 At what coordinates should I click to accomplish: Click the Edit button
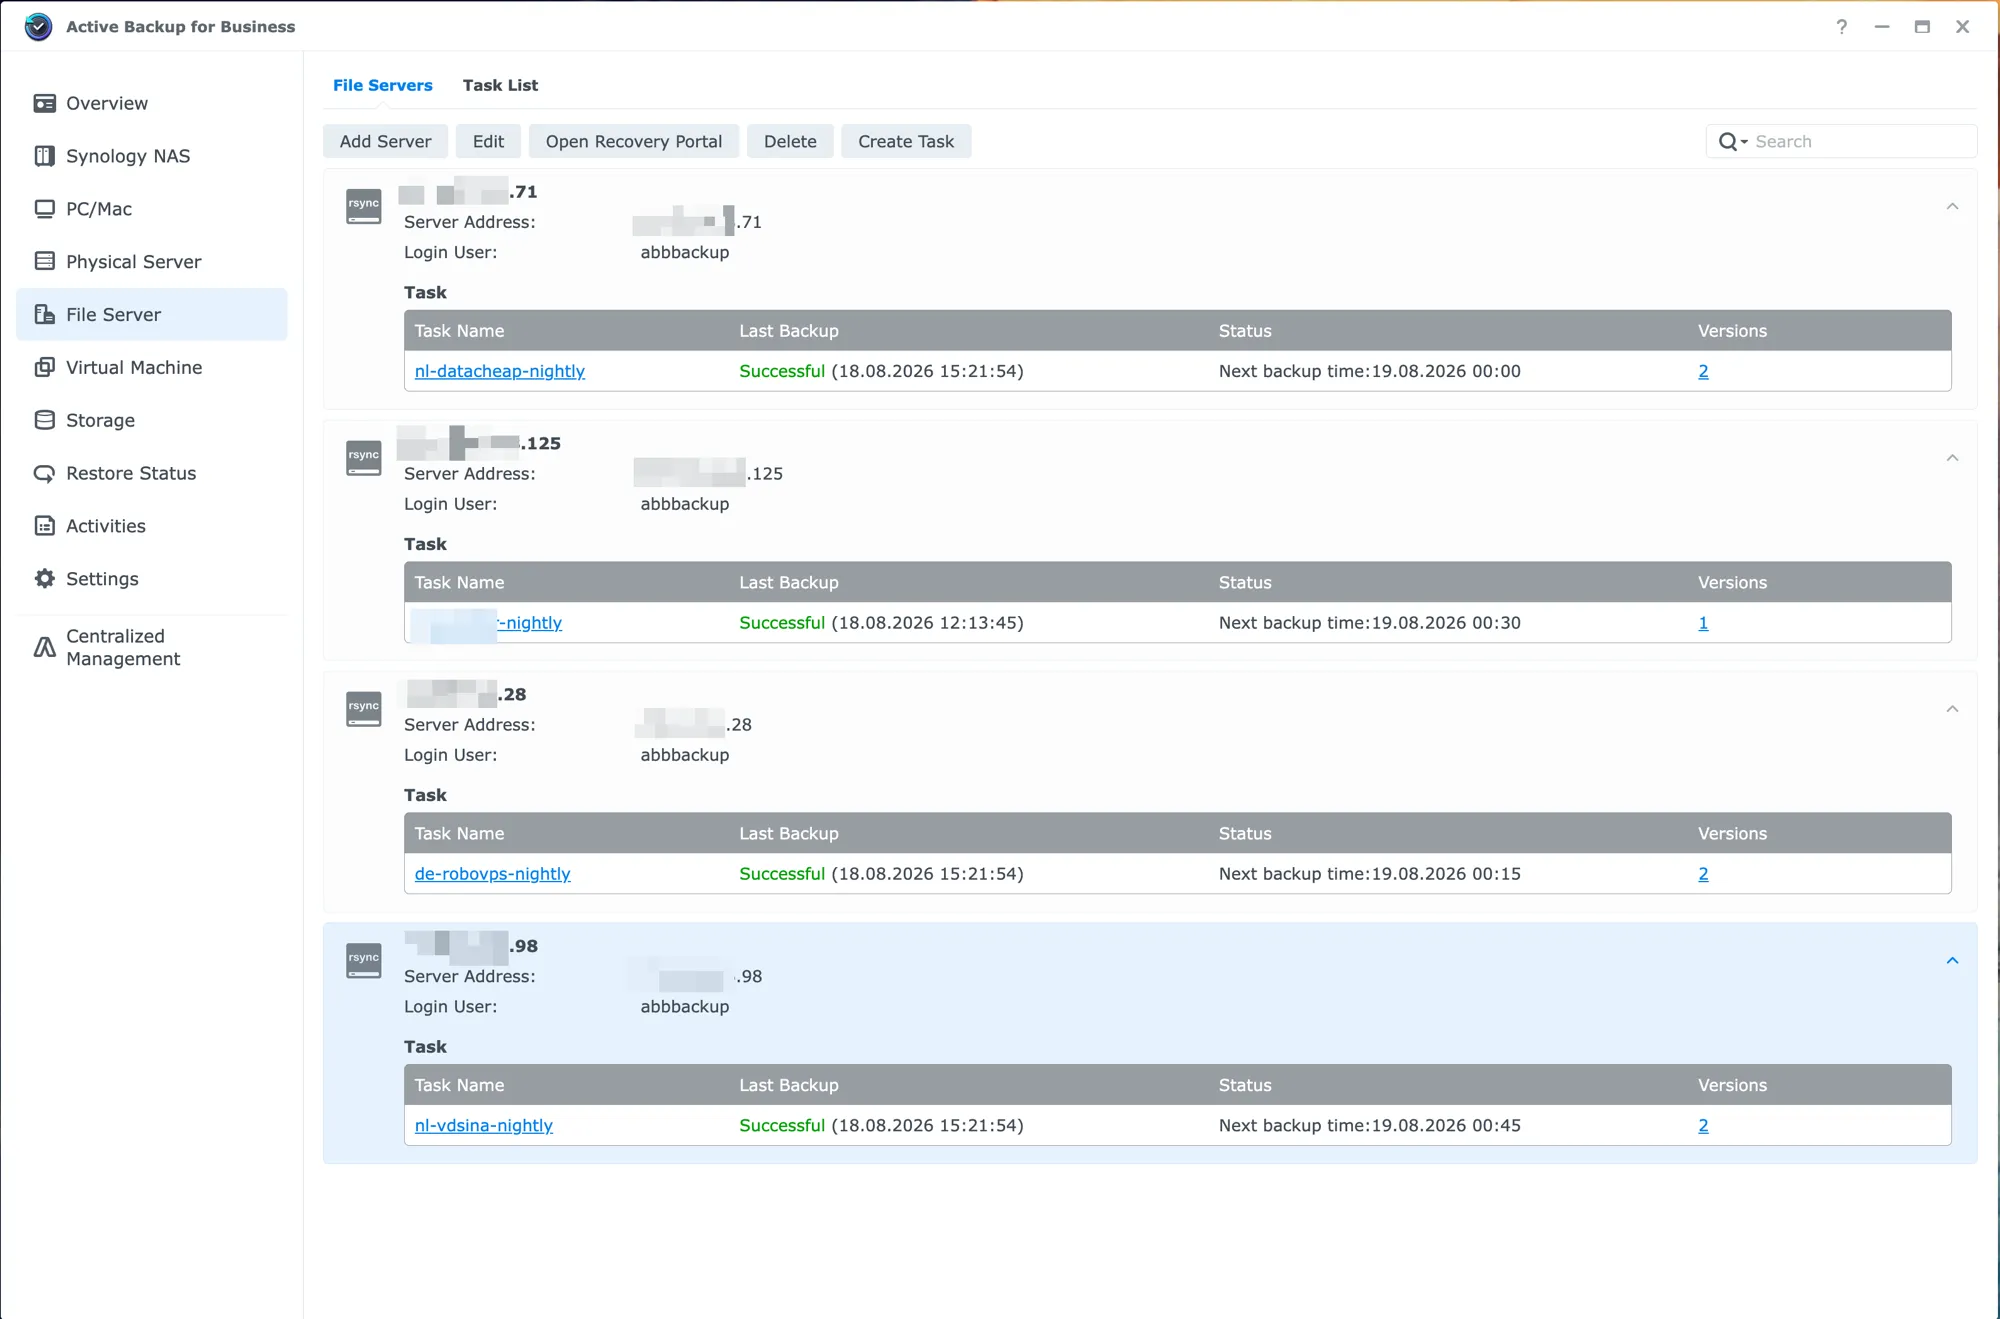click(x=488, y=141)
